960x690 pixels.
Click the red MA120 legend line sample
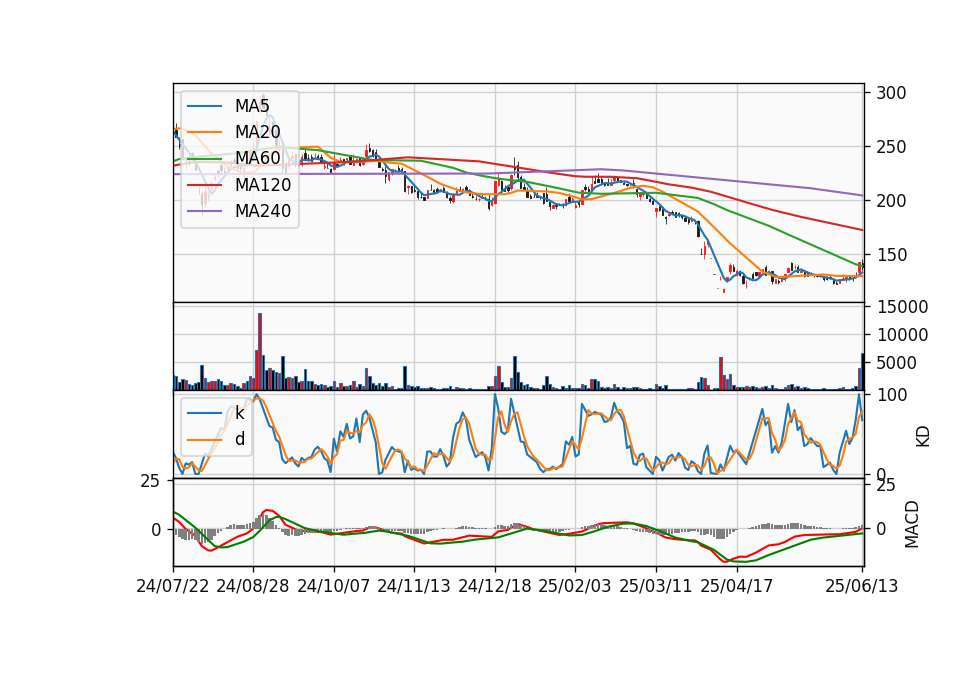(204, 185)
